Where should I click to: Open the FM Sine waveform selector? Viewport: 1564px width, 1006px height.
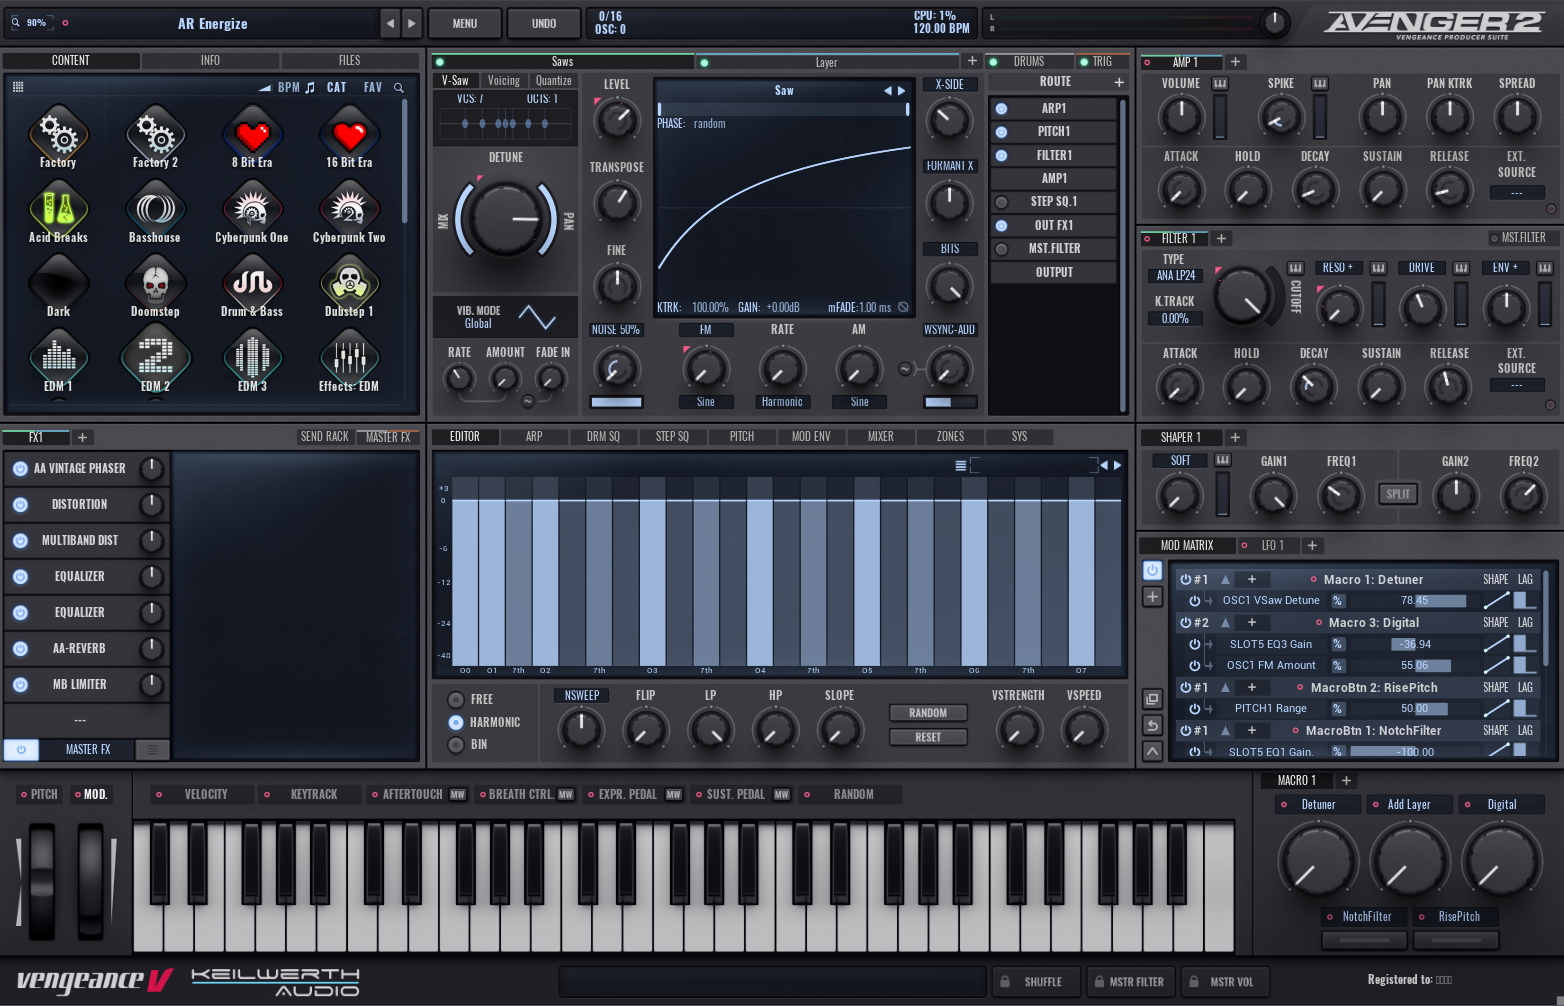705,402
